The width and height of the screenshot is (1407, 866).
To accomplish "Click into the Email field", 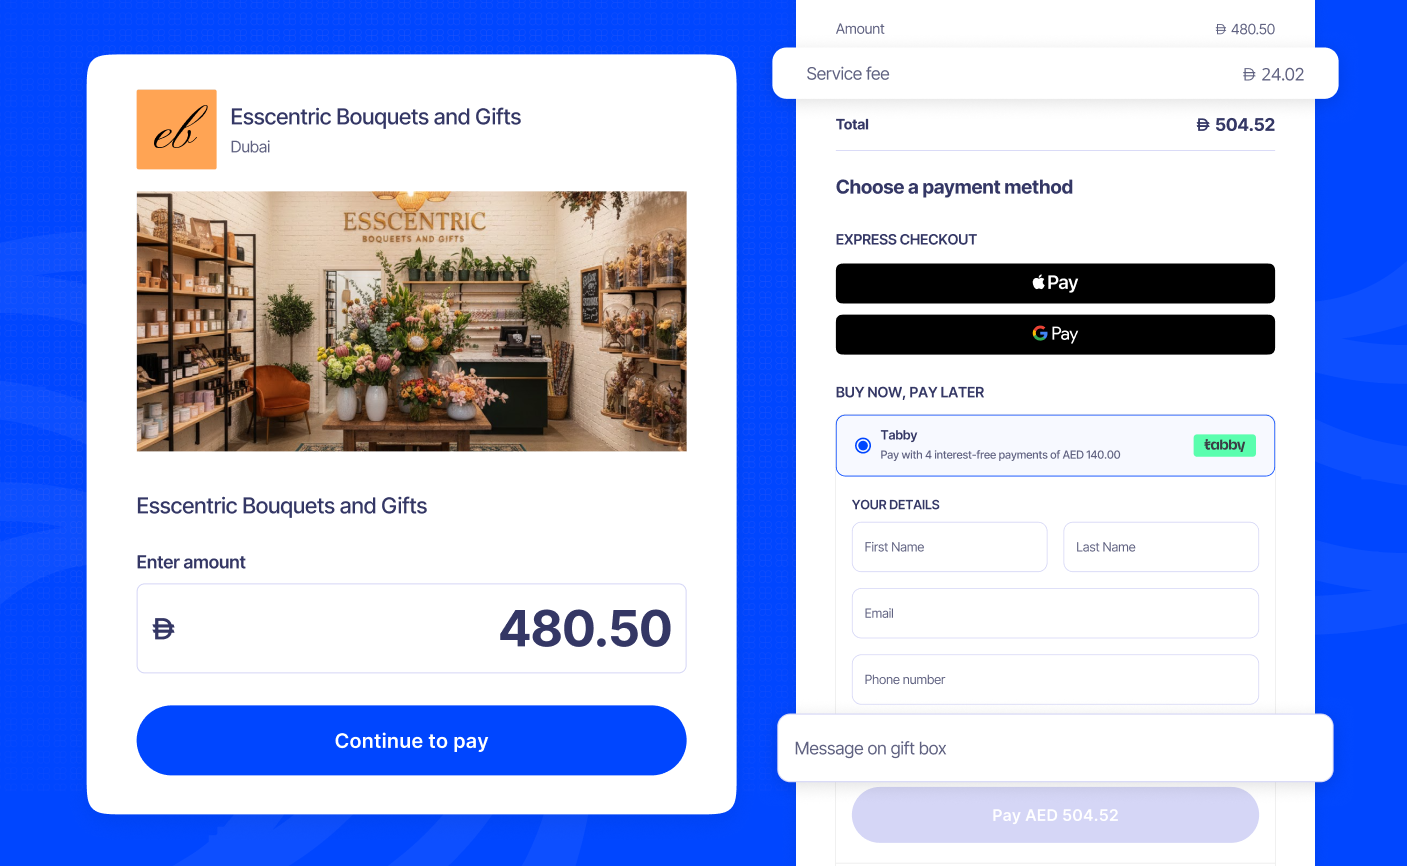I will point(1055,613).
